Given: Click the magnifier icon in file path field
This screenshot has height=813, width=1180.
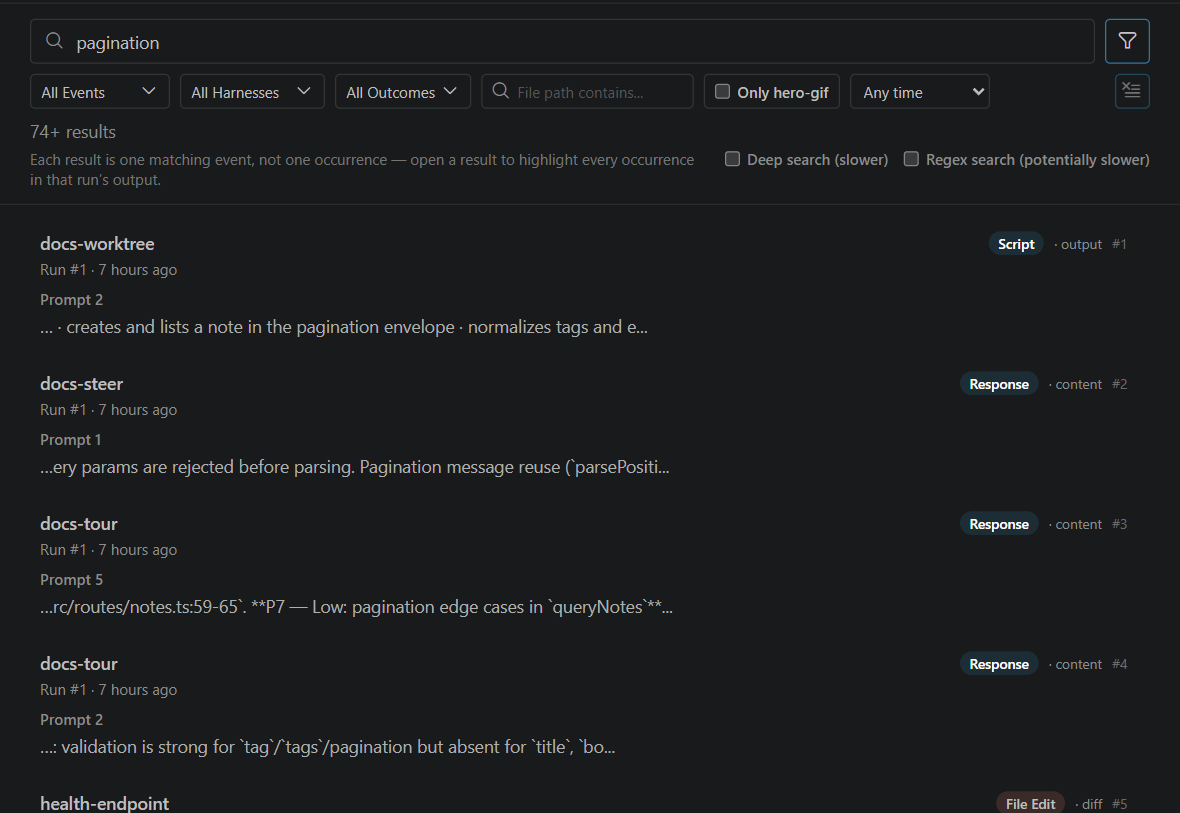Looking at the screenshot, I should [x=500, y=91].
